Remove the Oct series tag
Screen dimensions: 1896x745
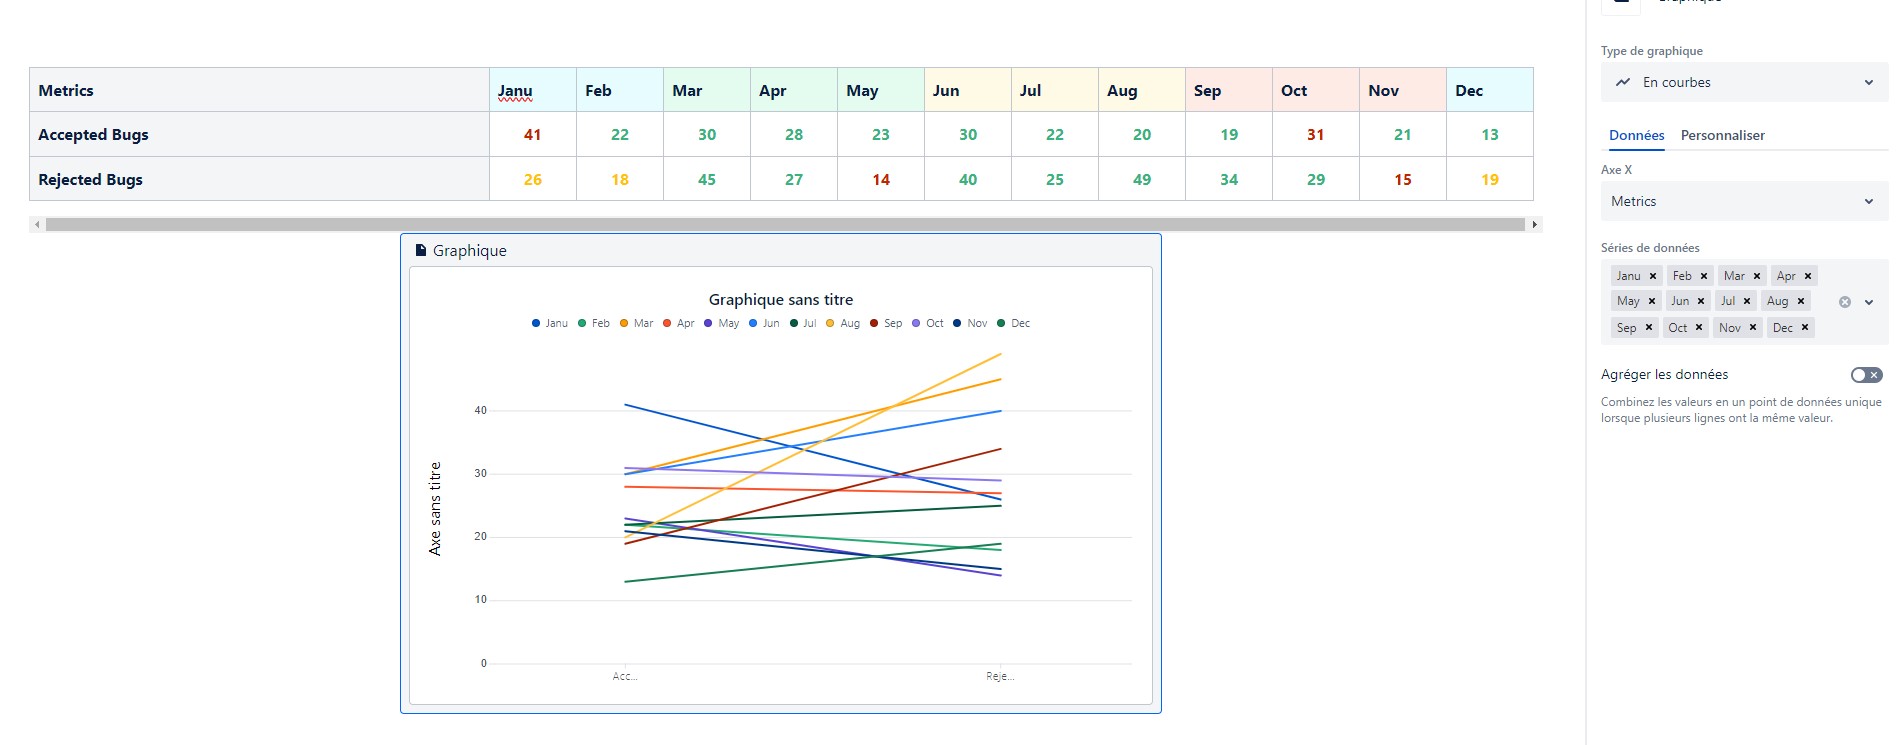(1699, 327)
